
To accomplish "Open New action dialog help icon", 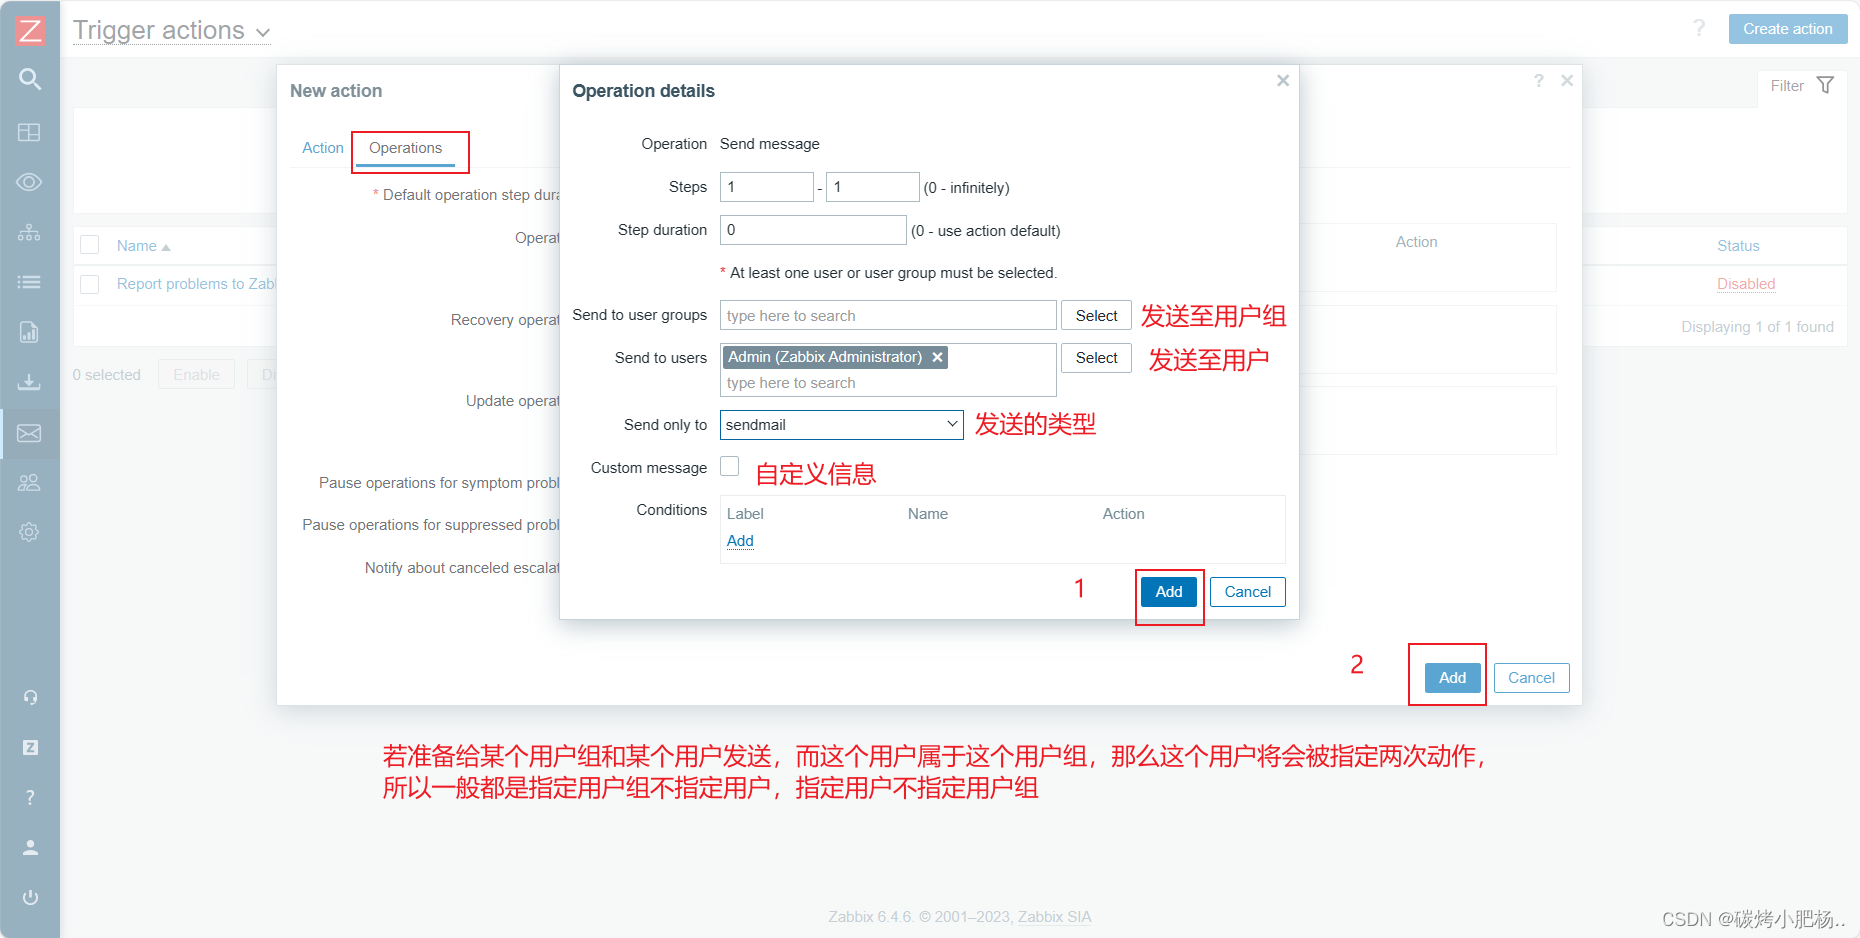I will click(x=1539, y=81).
